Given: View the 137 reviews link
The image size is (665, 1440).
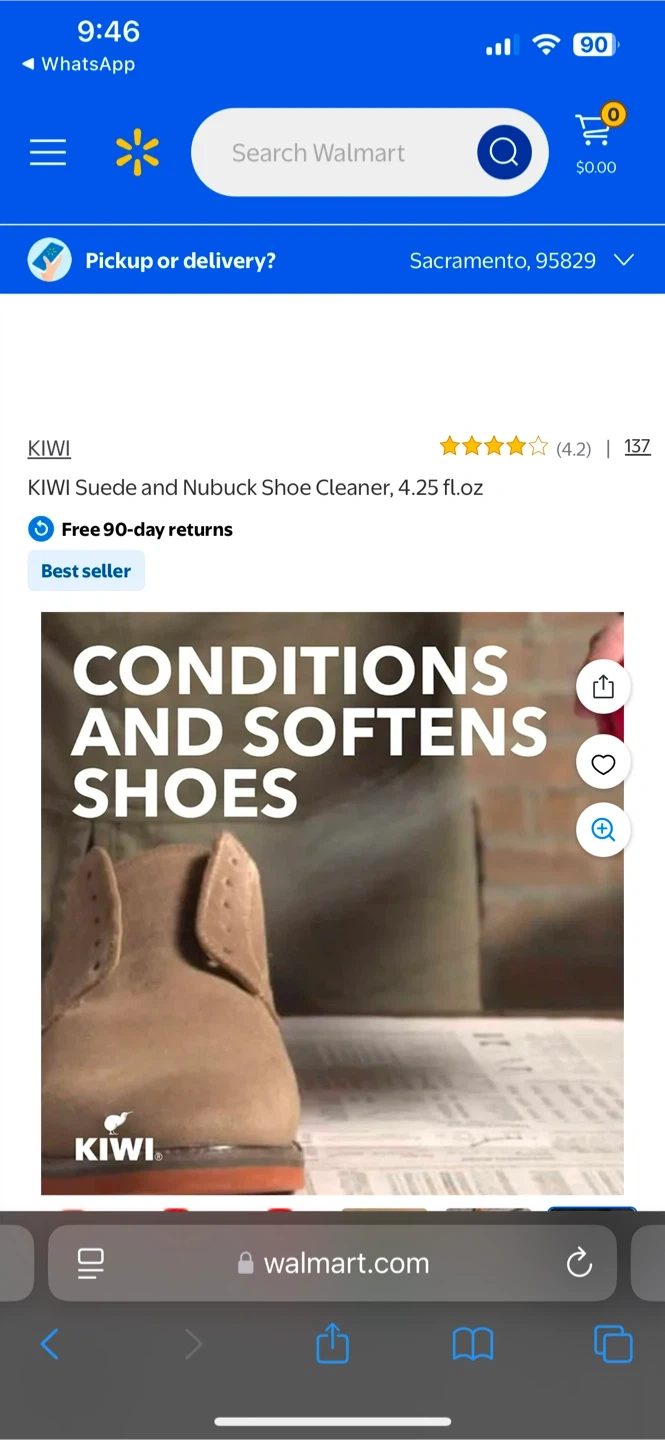Looking at the screenshot, I should (x=637, y=447).
